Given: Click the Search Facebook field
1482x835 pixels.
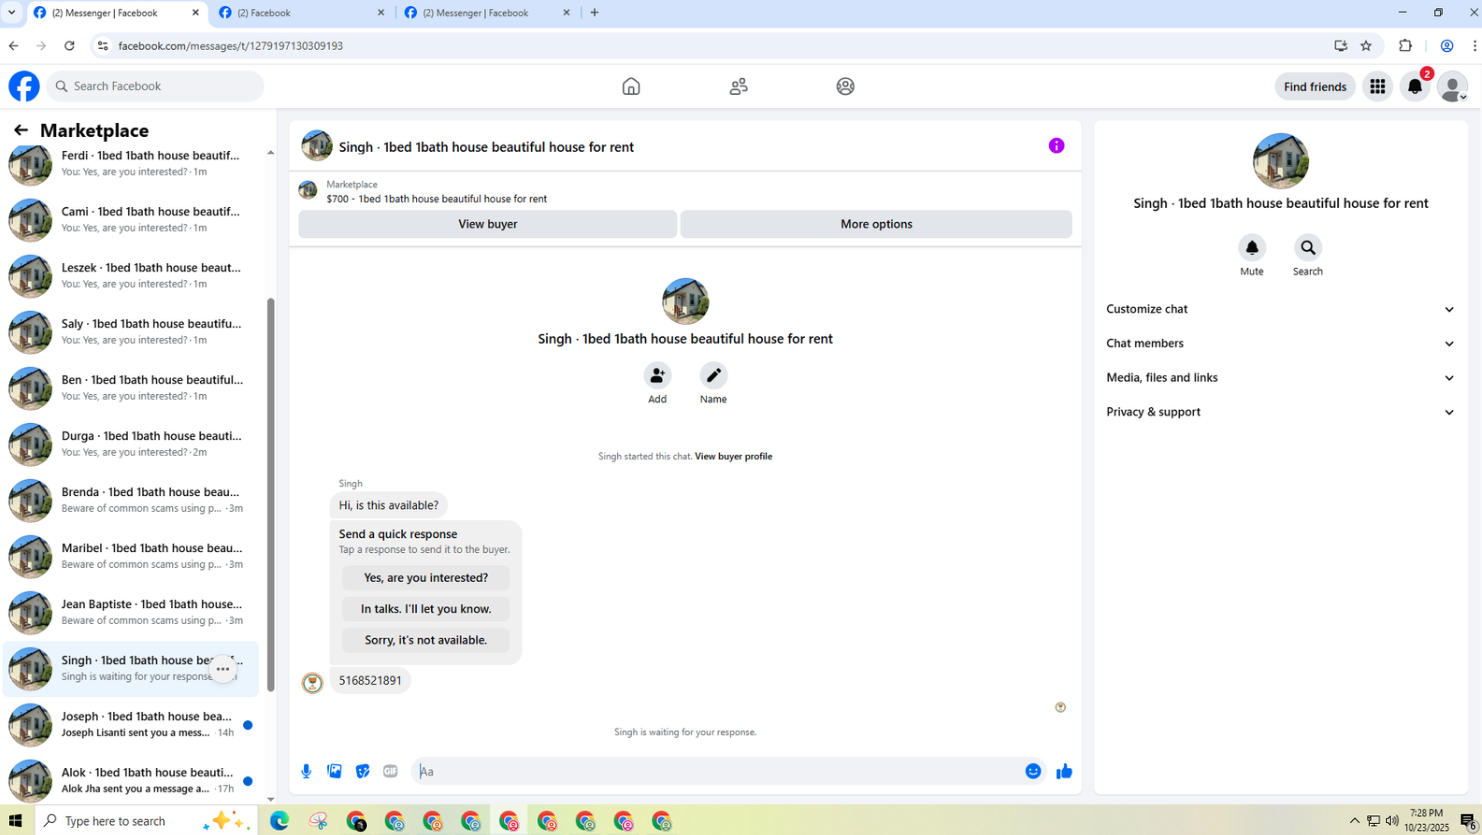Looking at the screenshot, I should (x=155, y=86).
